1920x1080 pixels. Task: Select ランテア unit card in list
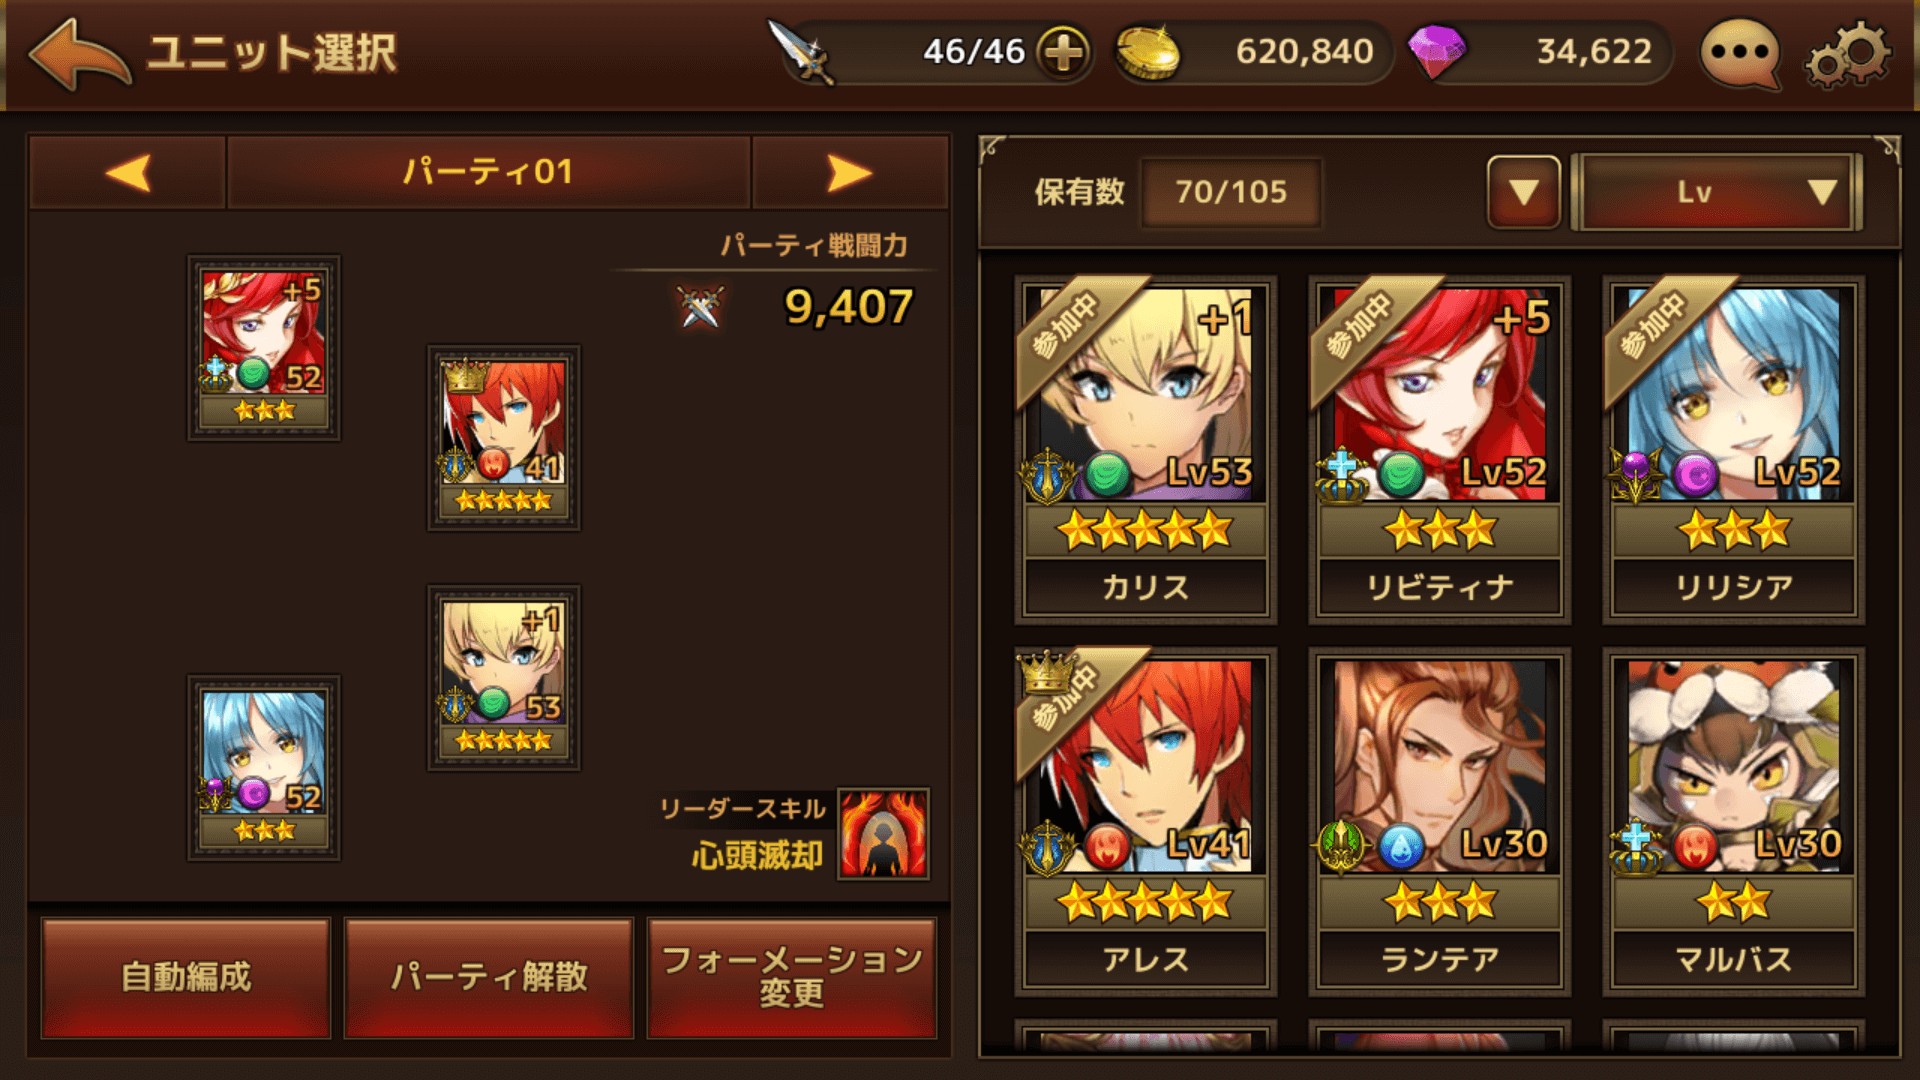[x=1439, y=821]
